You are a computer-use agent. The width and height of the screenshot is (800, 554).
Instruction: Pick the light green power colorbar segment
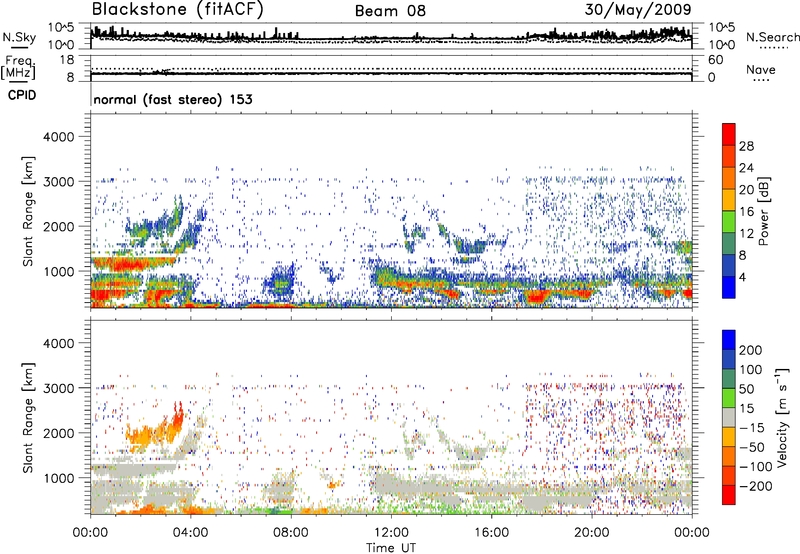[x=729, y=222]
